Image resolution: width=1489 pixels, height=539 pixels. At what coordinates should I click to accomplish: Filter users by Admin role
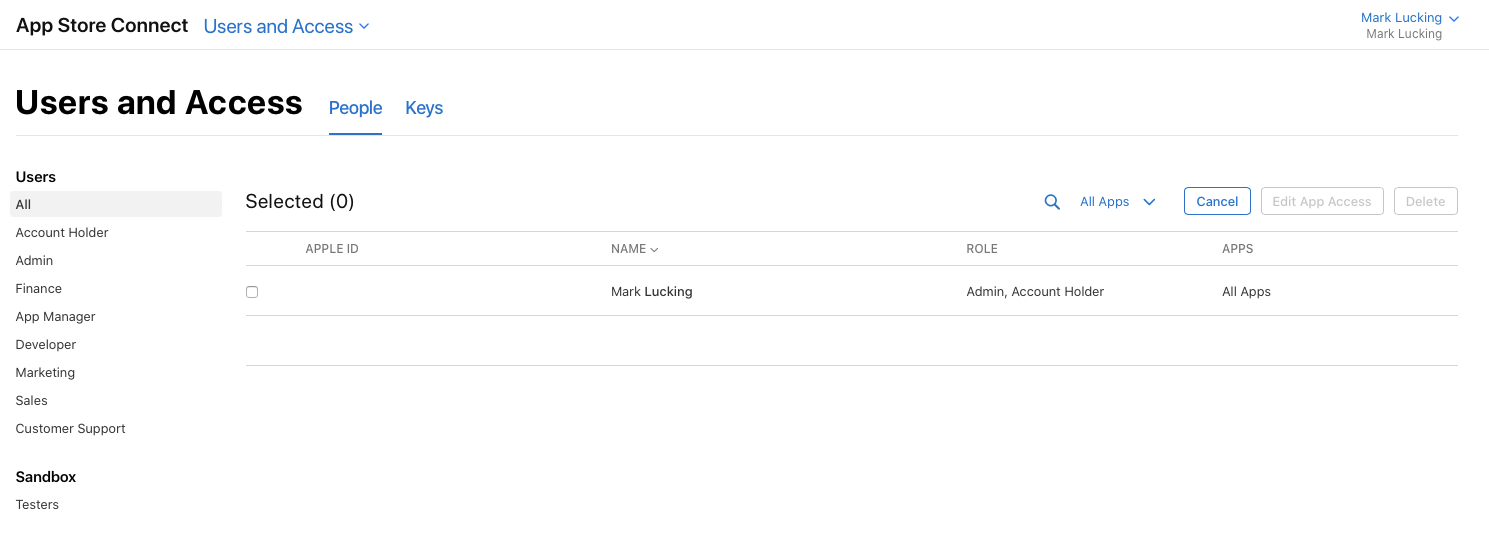pos(35,261)
